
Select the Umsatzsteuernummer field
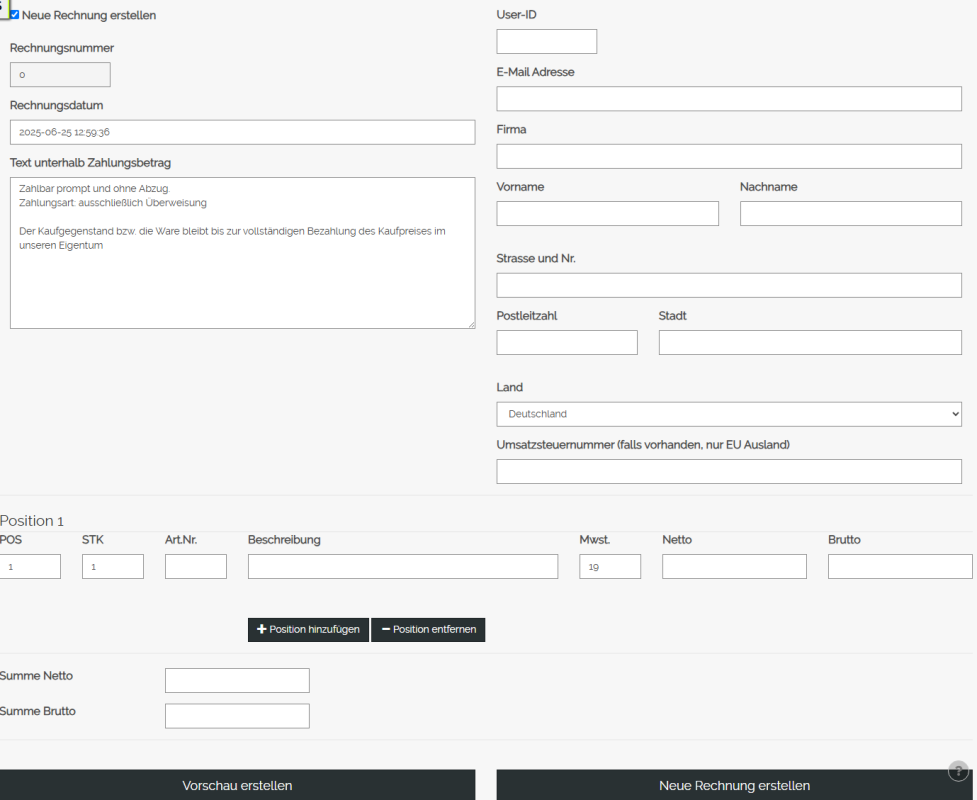tap(728, 471)
